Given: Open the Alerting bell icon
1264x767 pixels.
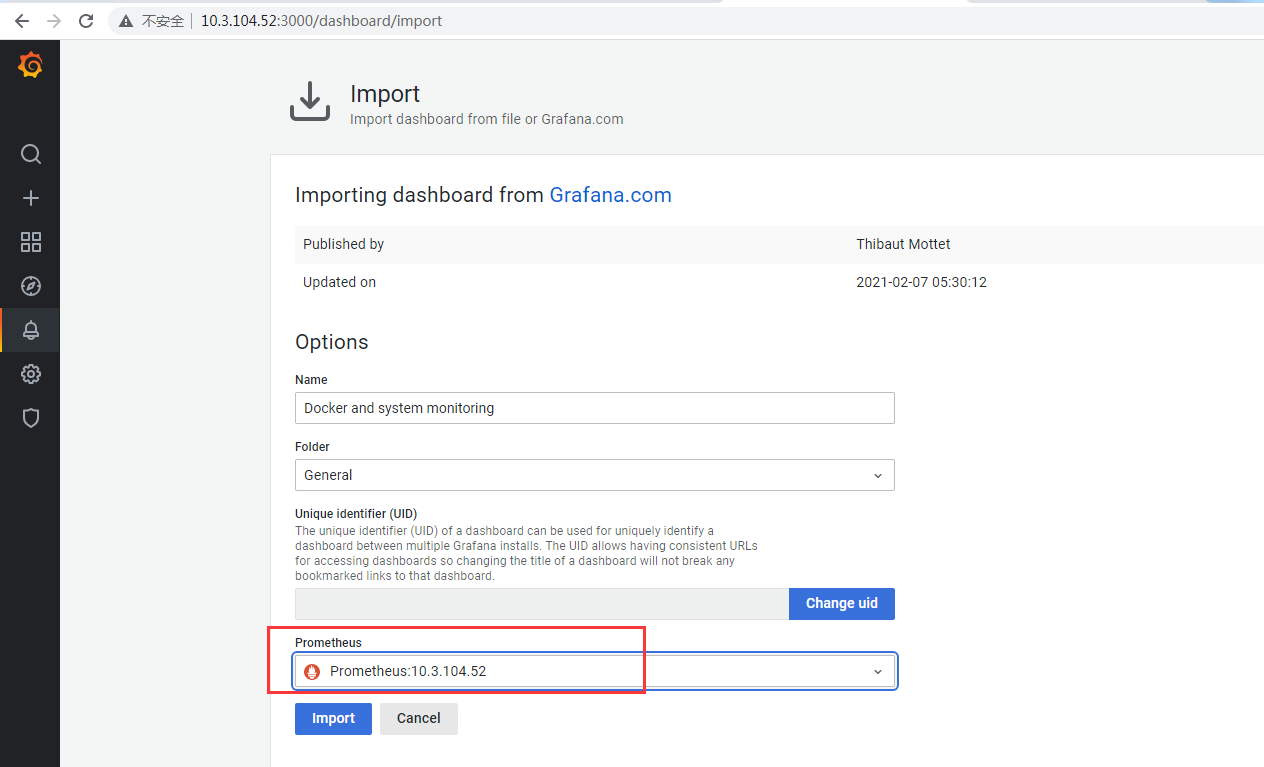Looking at the screenshot, I should pyautogui.click(x=31, y=330).
